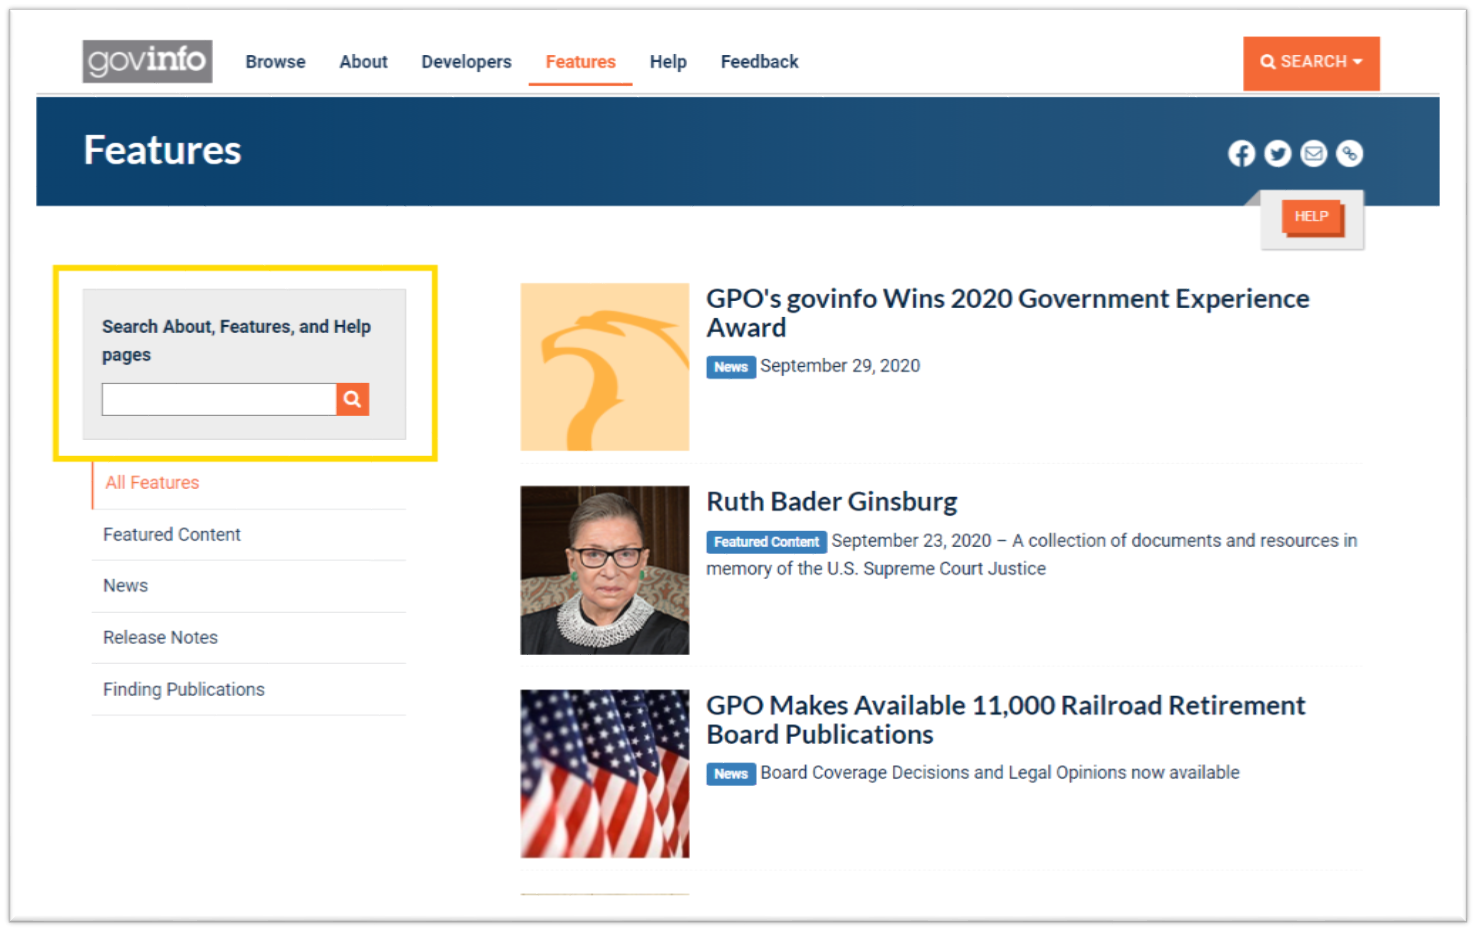
Task: Switch to the Features tab
Action: pos(580,61)
